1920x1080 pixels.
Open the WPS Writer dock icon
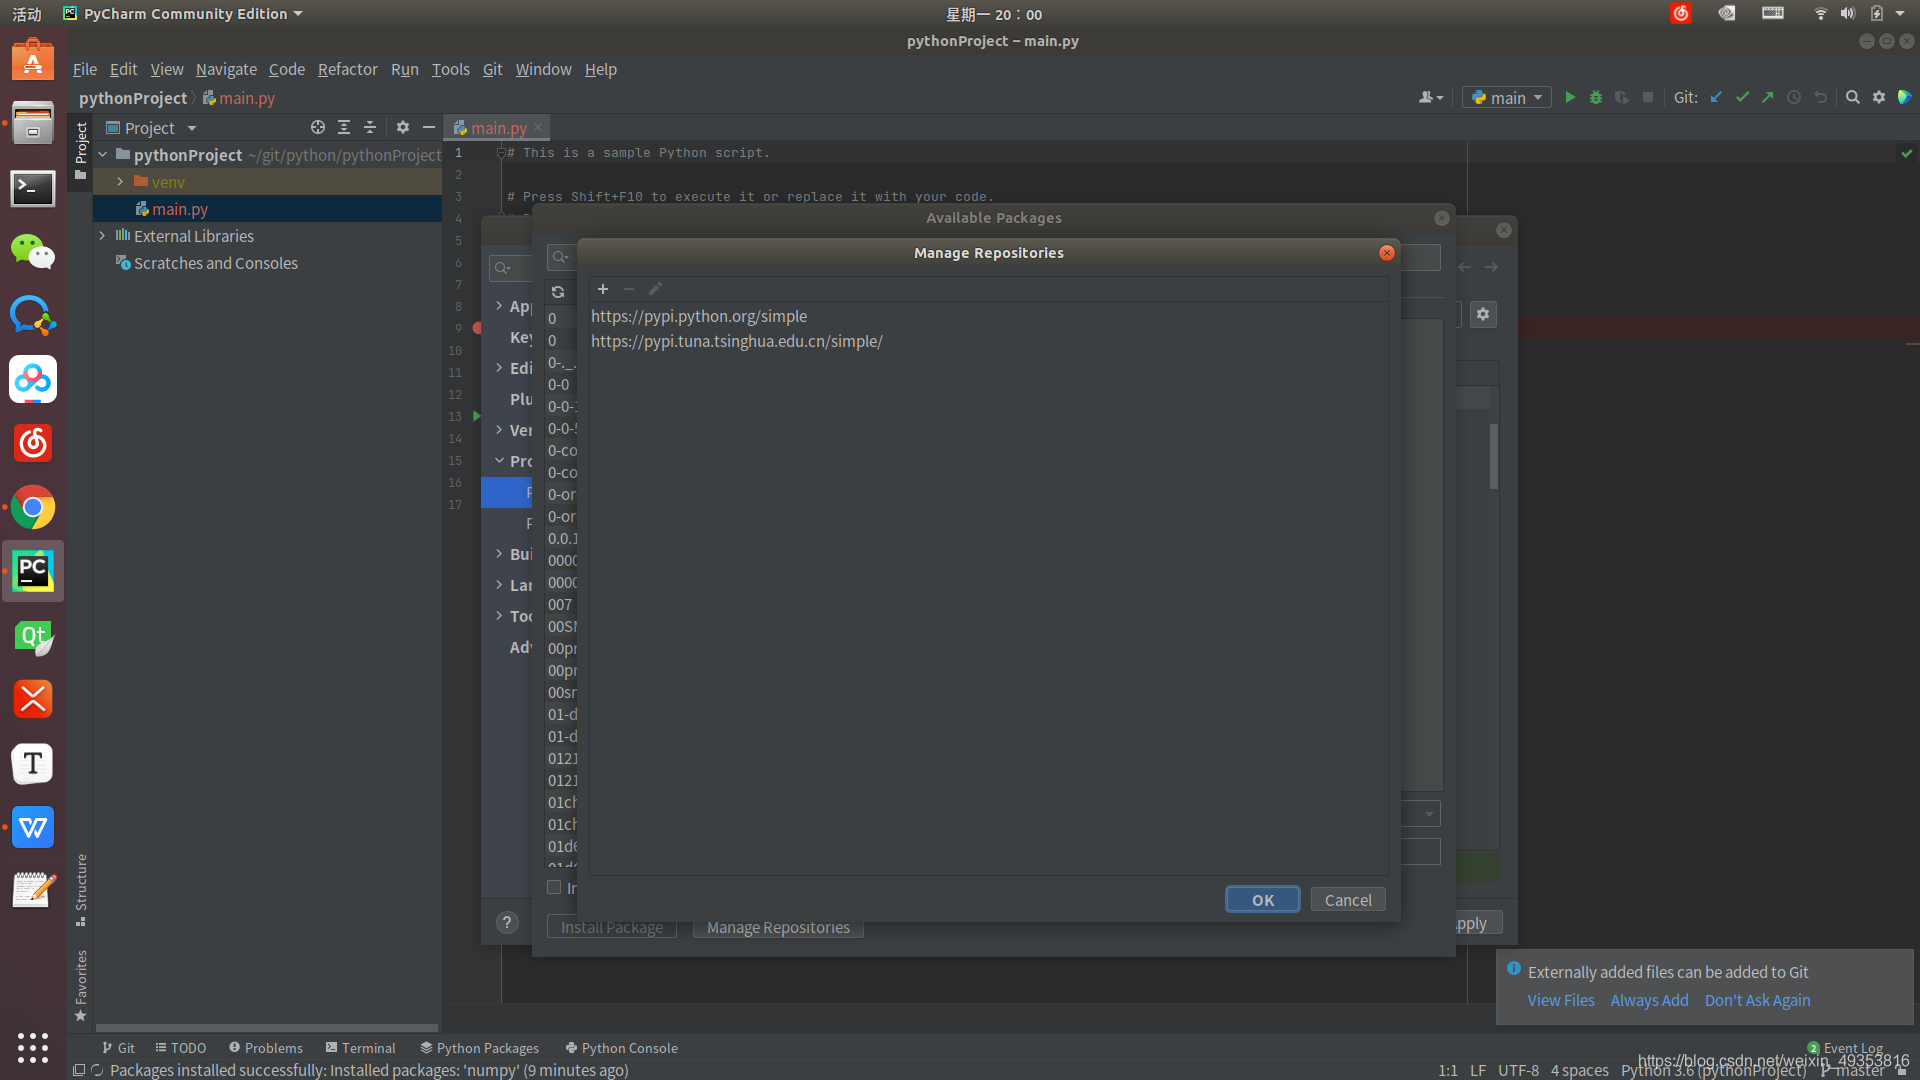pos(33,828)
